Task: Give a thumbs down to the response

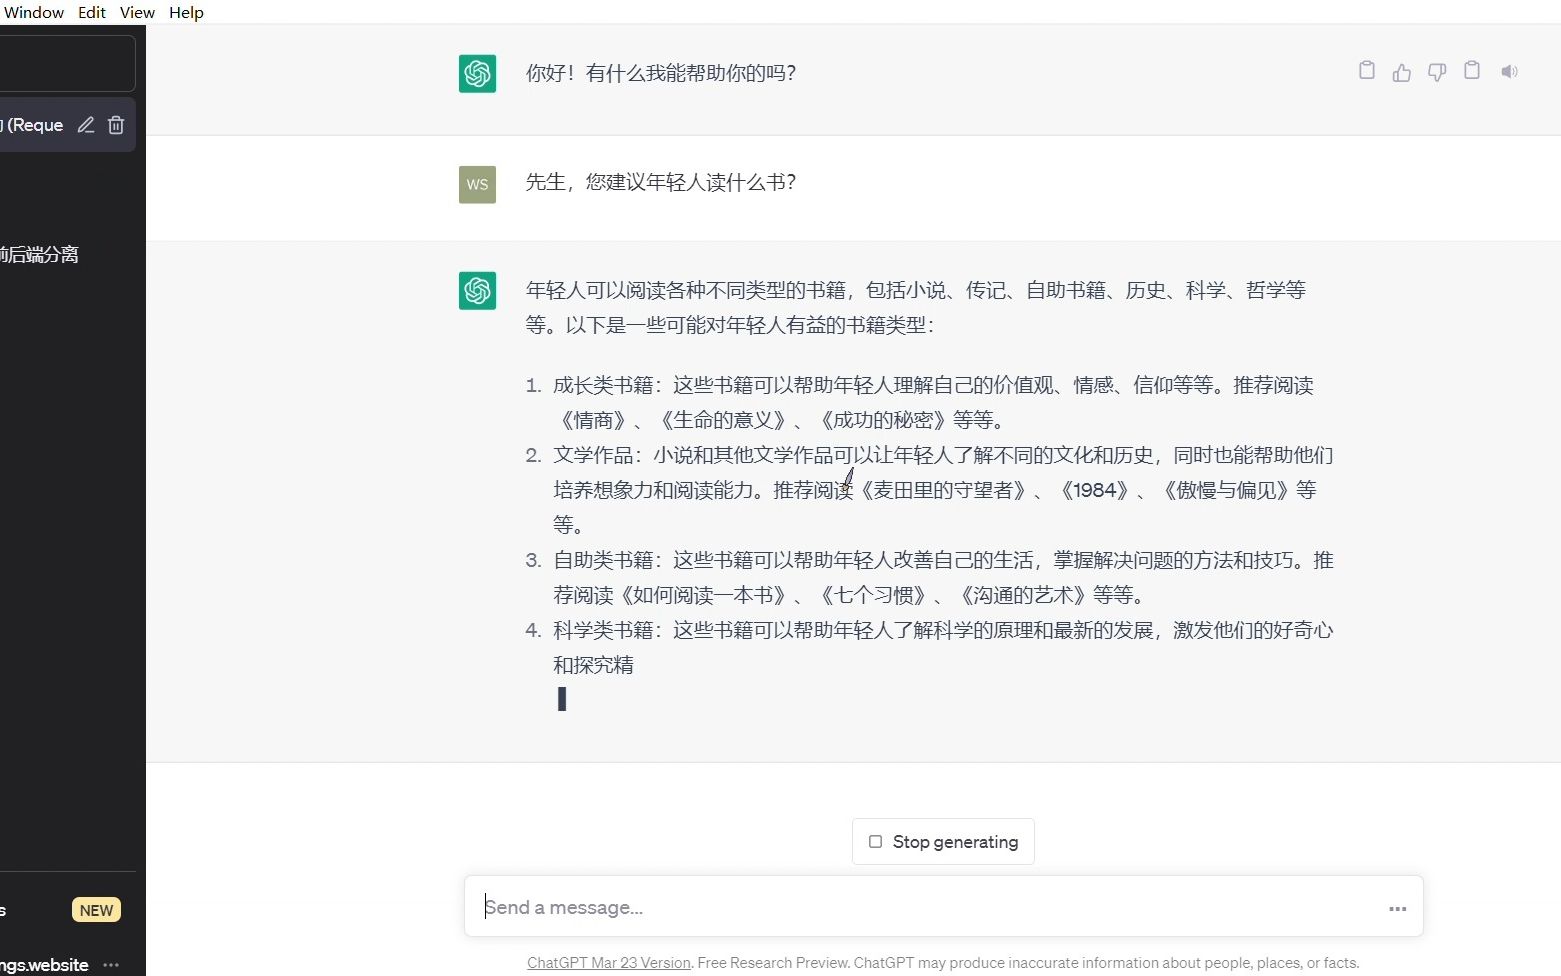Action: (x=1436, y=71)
